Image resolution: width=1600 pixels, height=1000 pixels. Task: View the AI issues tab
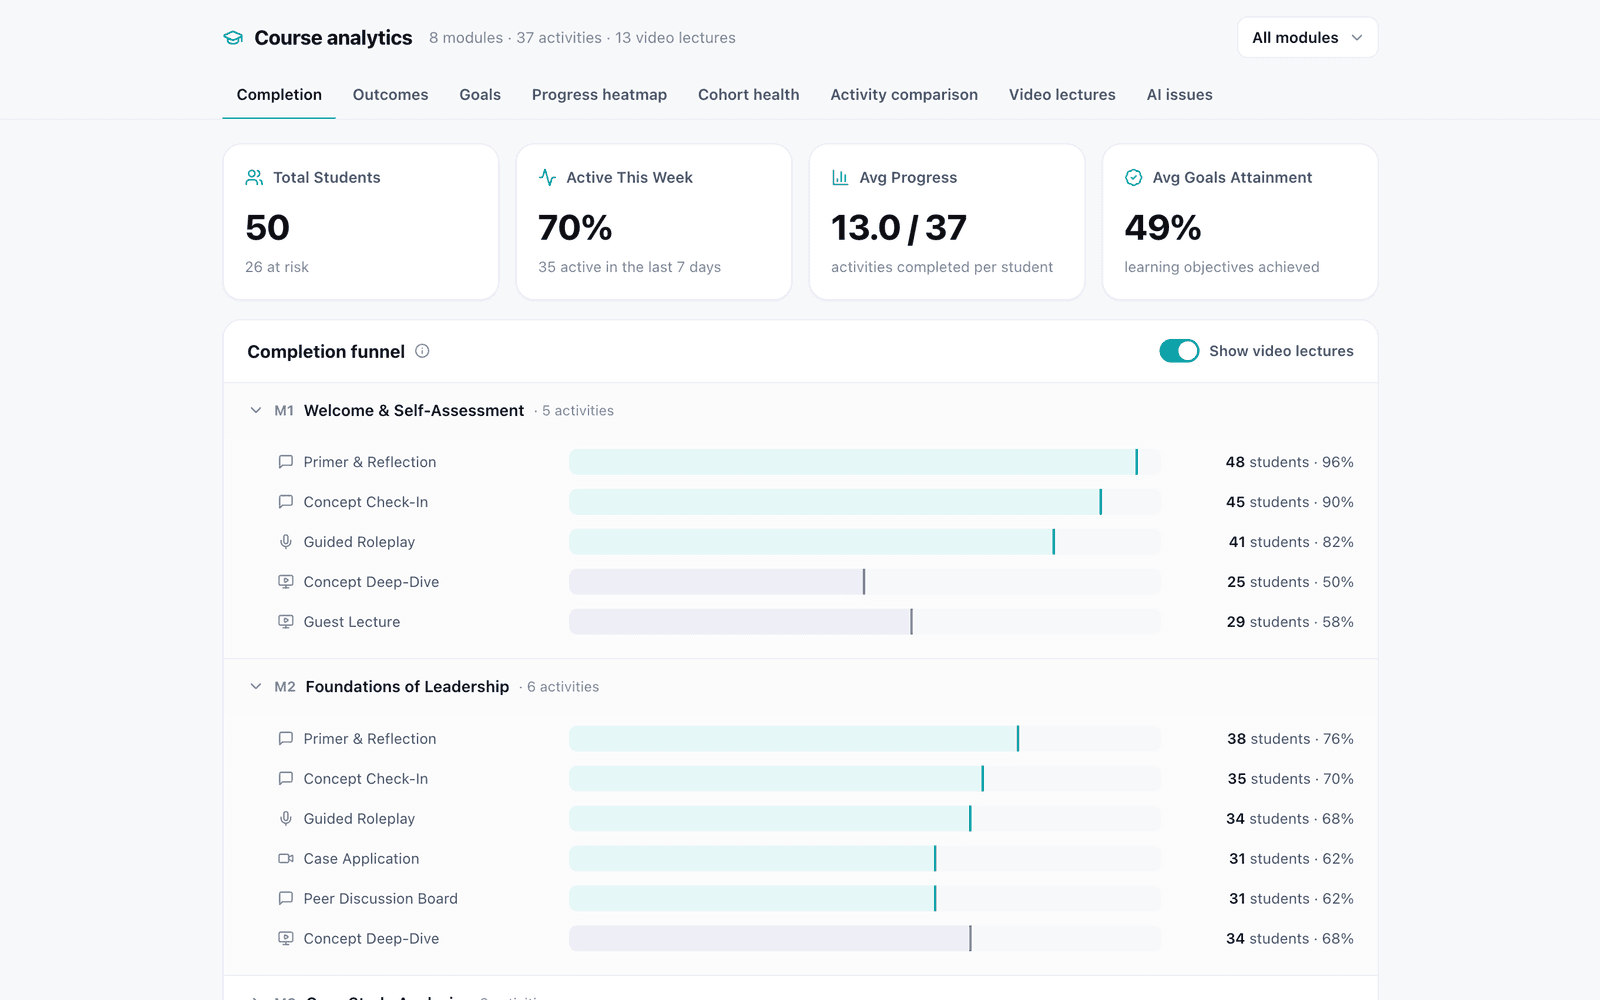tap(1180, 95)
